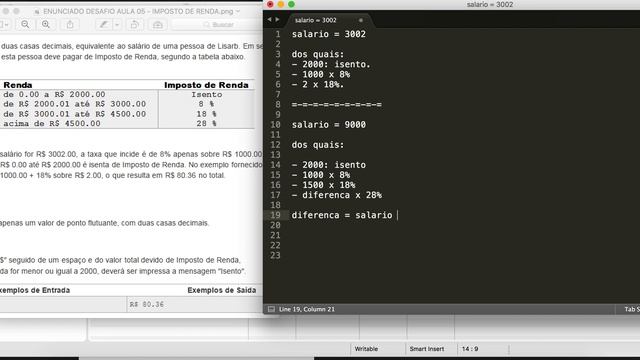Show the Markup toolbox in Preview
The width and height of the screenshot is (640, 360).
coord(158,24)
